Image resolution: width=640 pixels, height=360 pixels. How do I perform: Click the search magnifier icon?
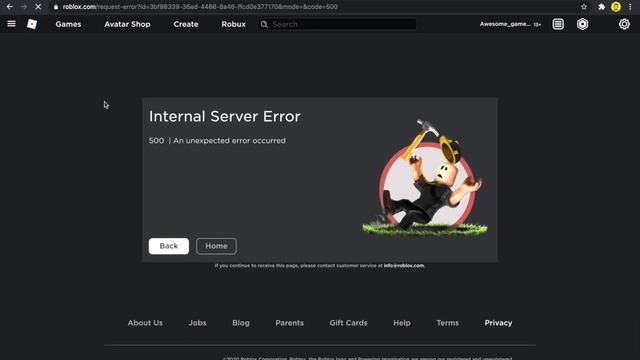pos(264,24)
